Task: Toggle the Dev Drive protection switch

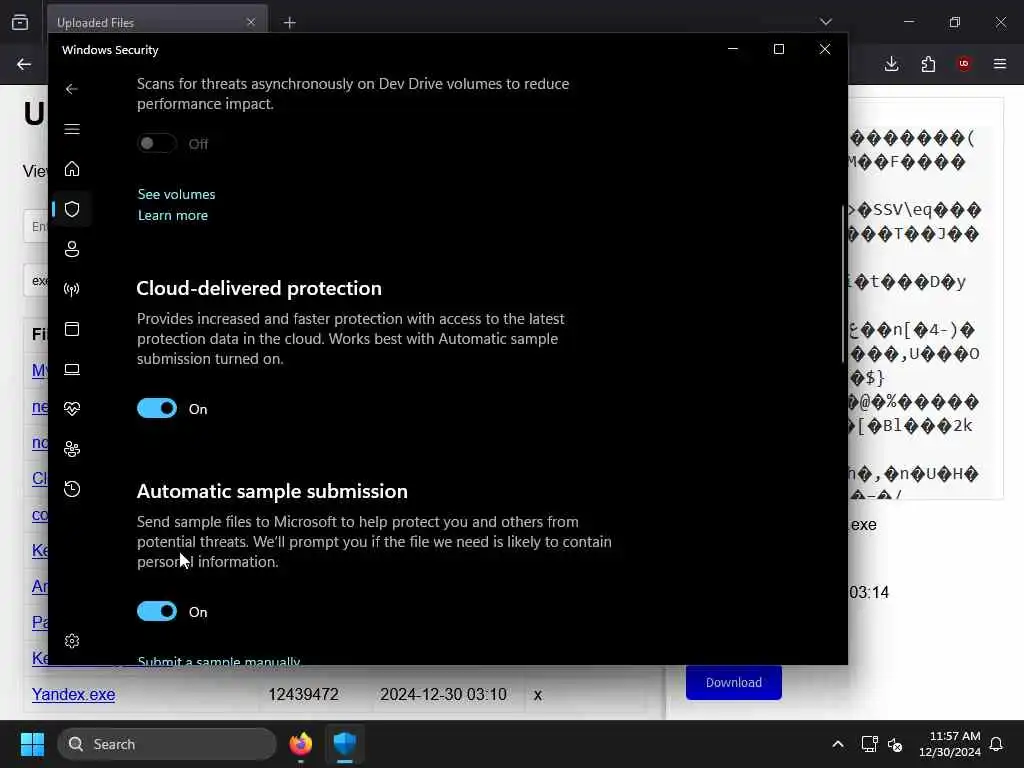Action: coord(157,144)
